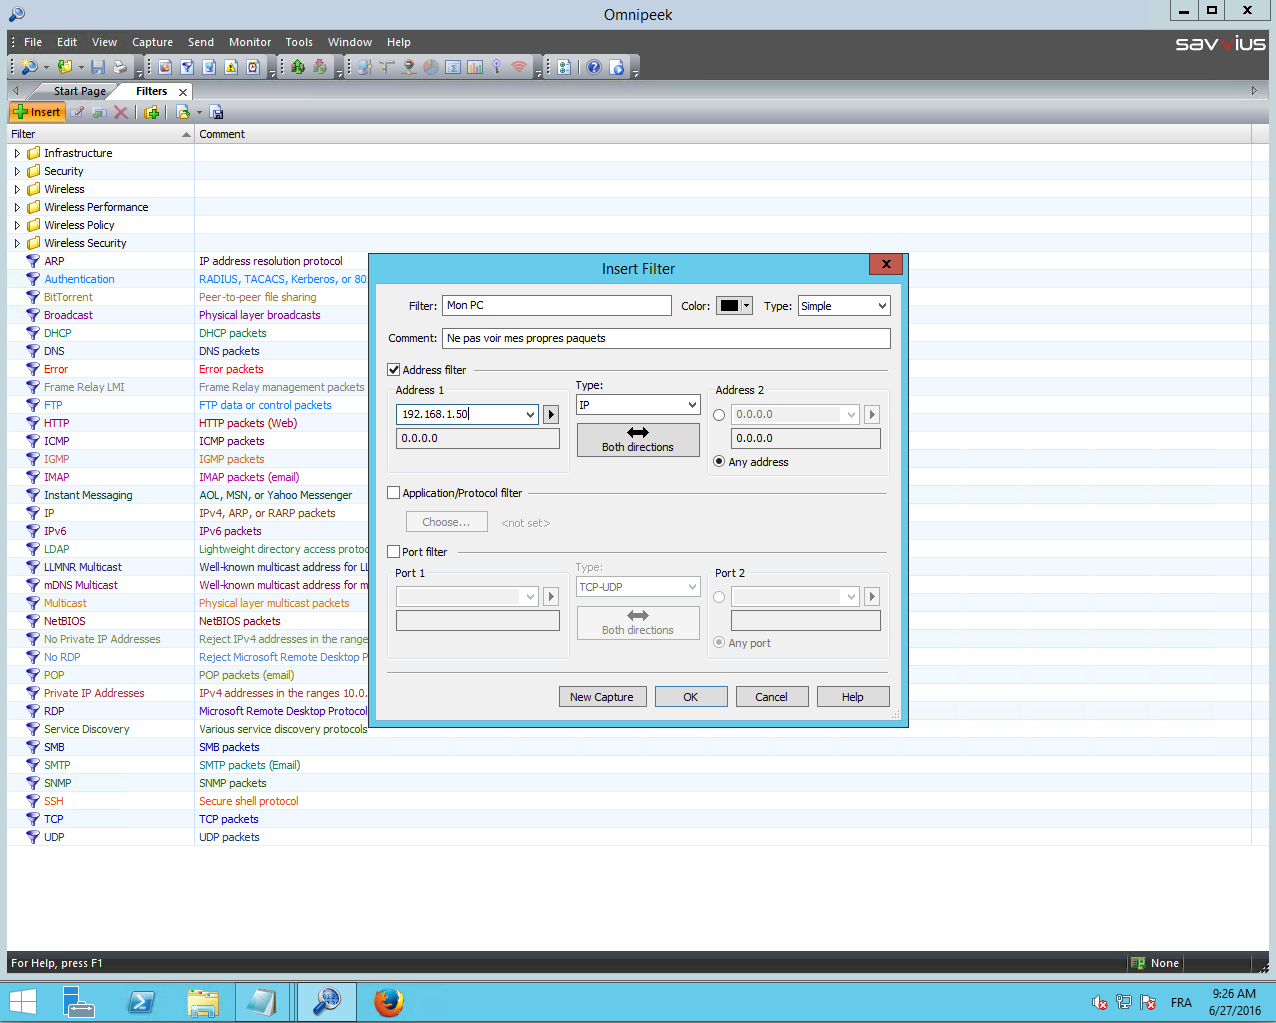Click the Save filters floppy icon in Filters toolbar

pyautogui.click(x=217, y=112)
